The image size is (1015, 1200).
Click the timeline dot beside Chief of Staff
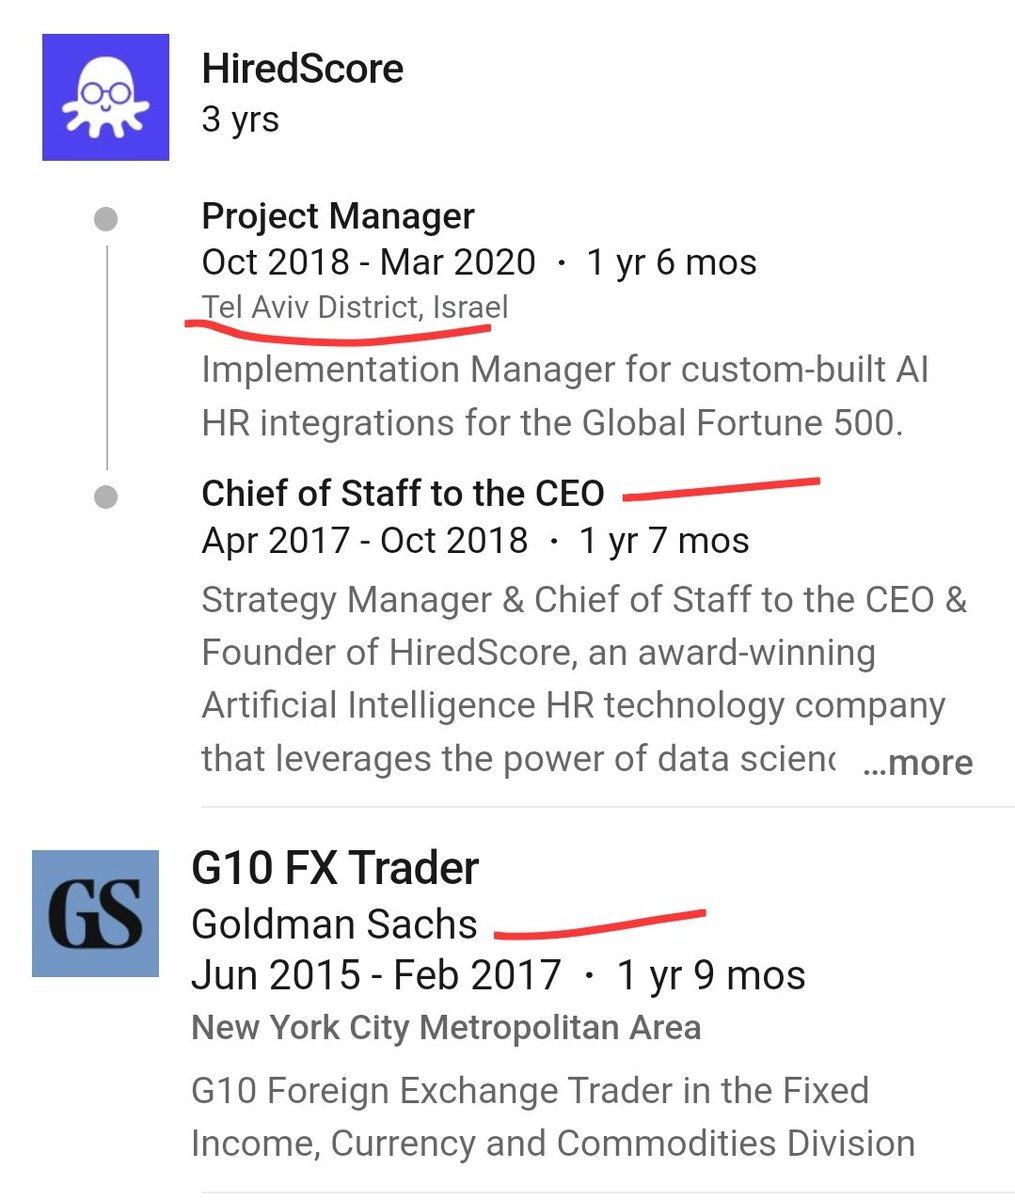(x=105, y=496)
